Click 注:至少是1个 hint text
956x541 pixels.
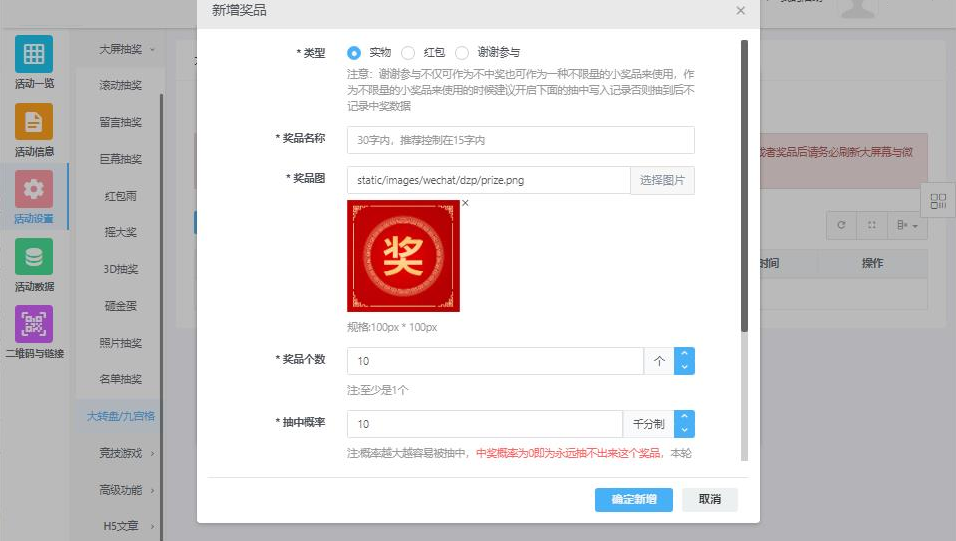coord(378,390)
